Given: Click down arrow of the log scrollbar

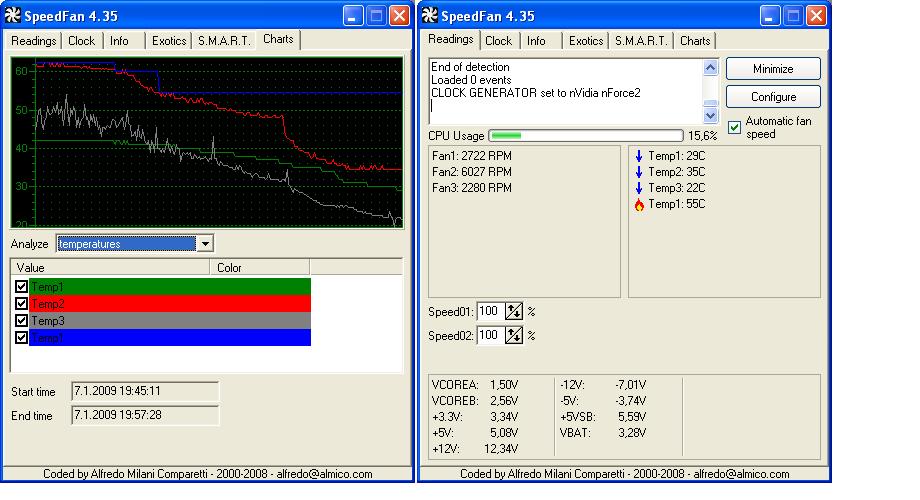Looking at the screenshot, I should (711, 115).
